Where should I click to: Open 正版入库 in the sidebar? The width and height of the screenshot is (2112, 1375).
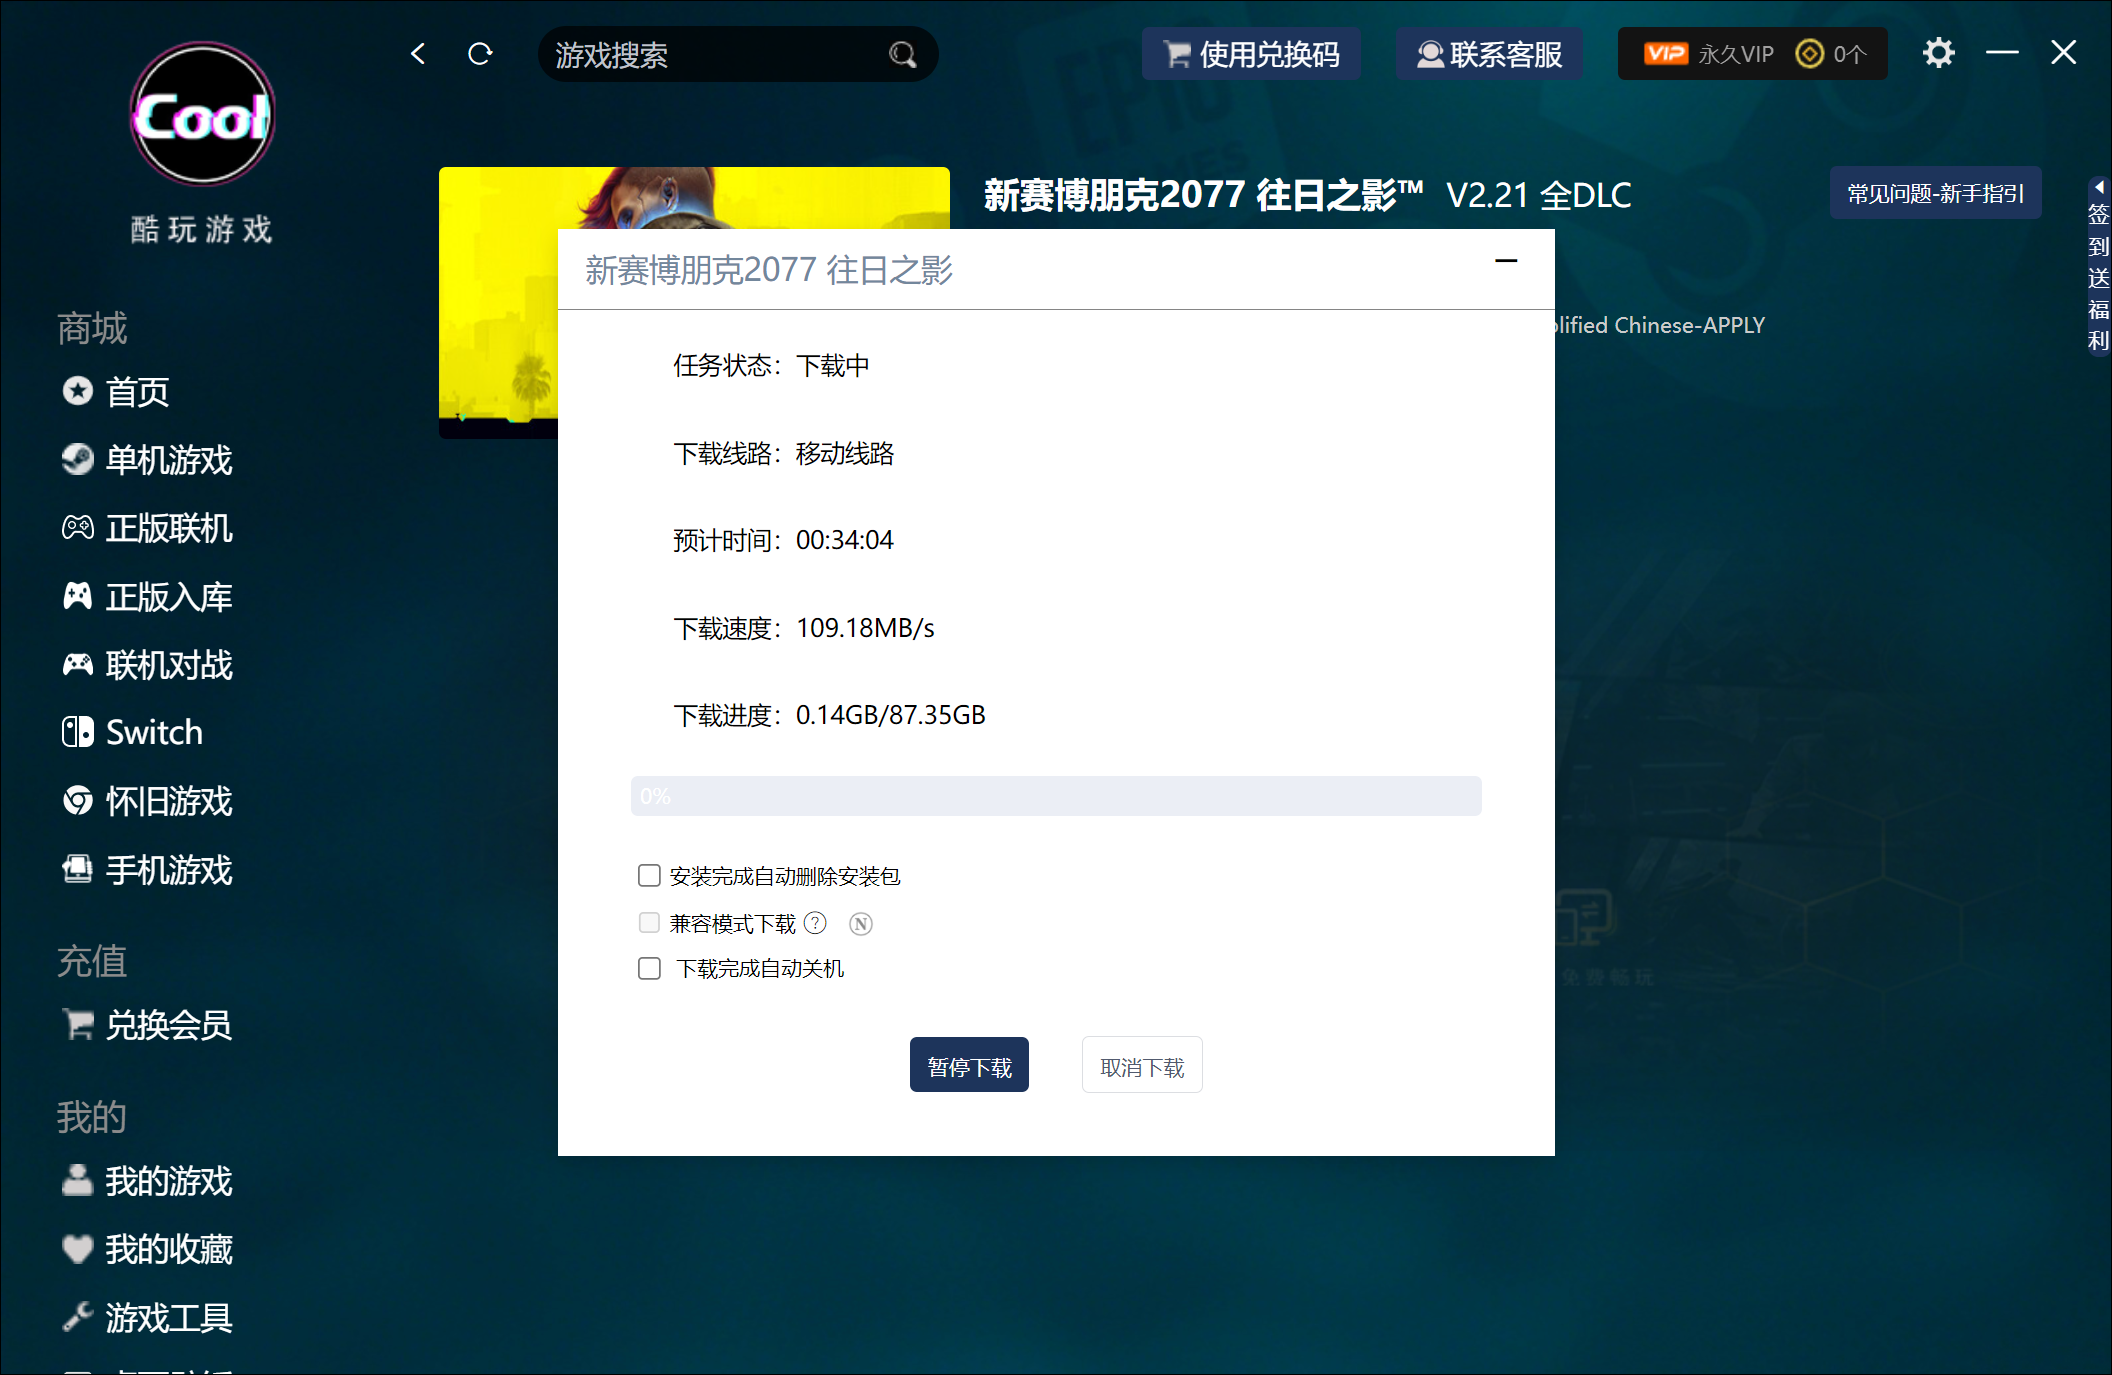tap(147, 597)
